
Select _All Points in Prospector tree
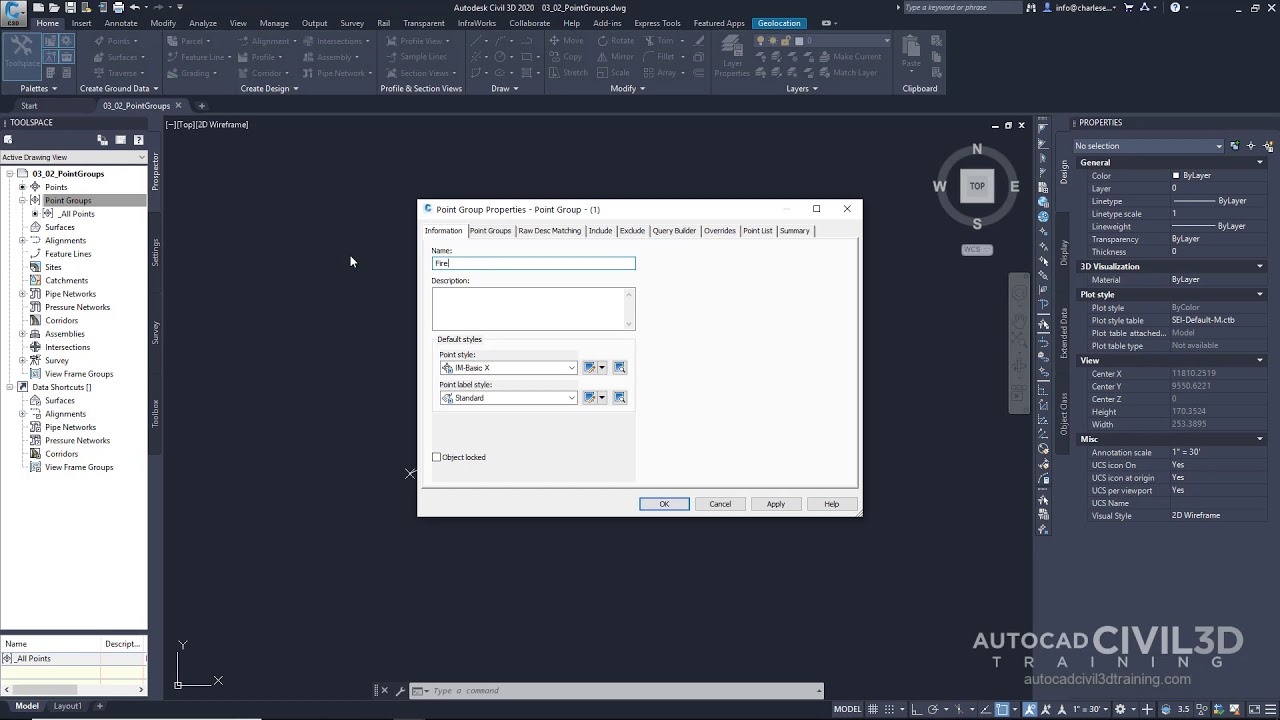(76, 214)
